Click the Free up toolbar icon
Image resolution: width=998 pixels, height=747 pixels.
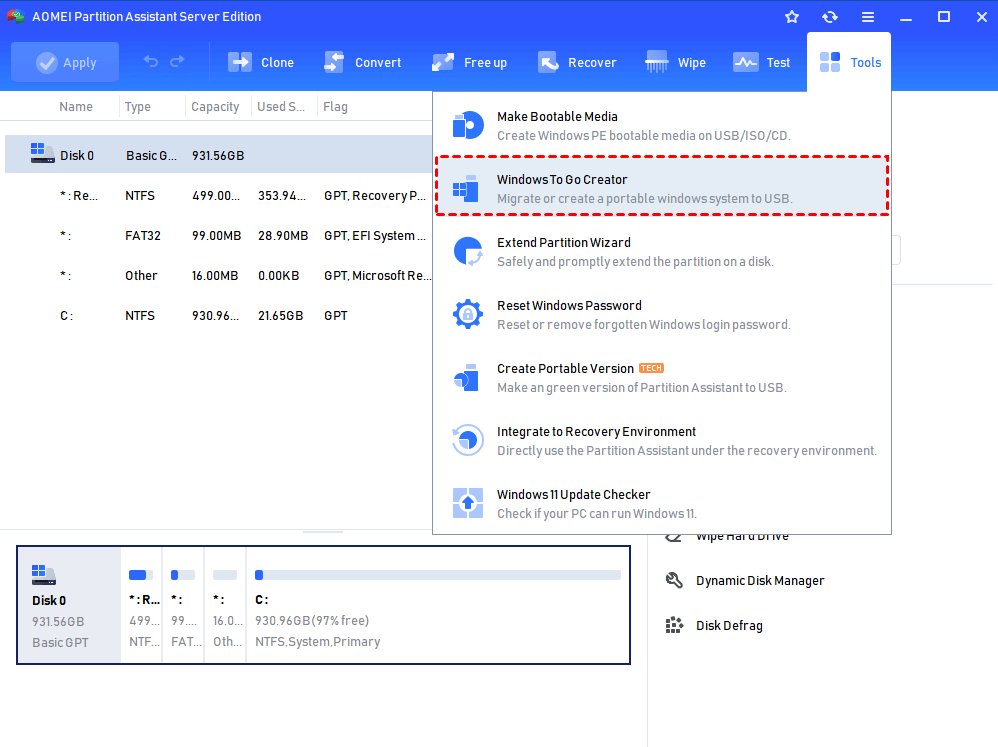[443, 62]
